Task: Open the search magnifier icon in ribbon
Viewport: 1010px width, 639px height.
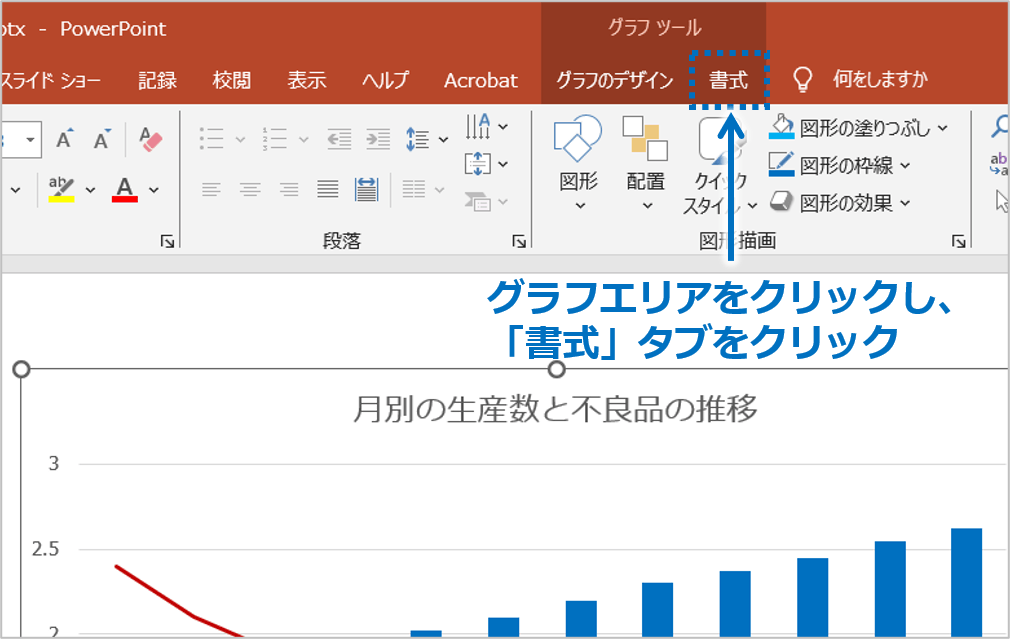Action: 1000,126
